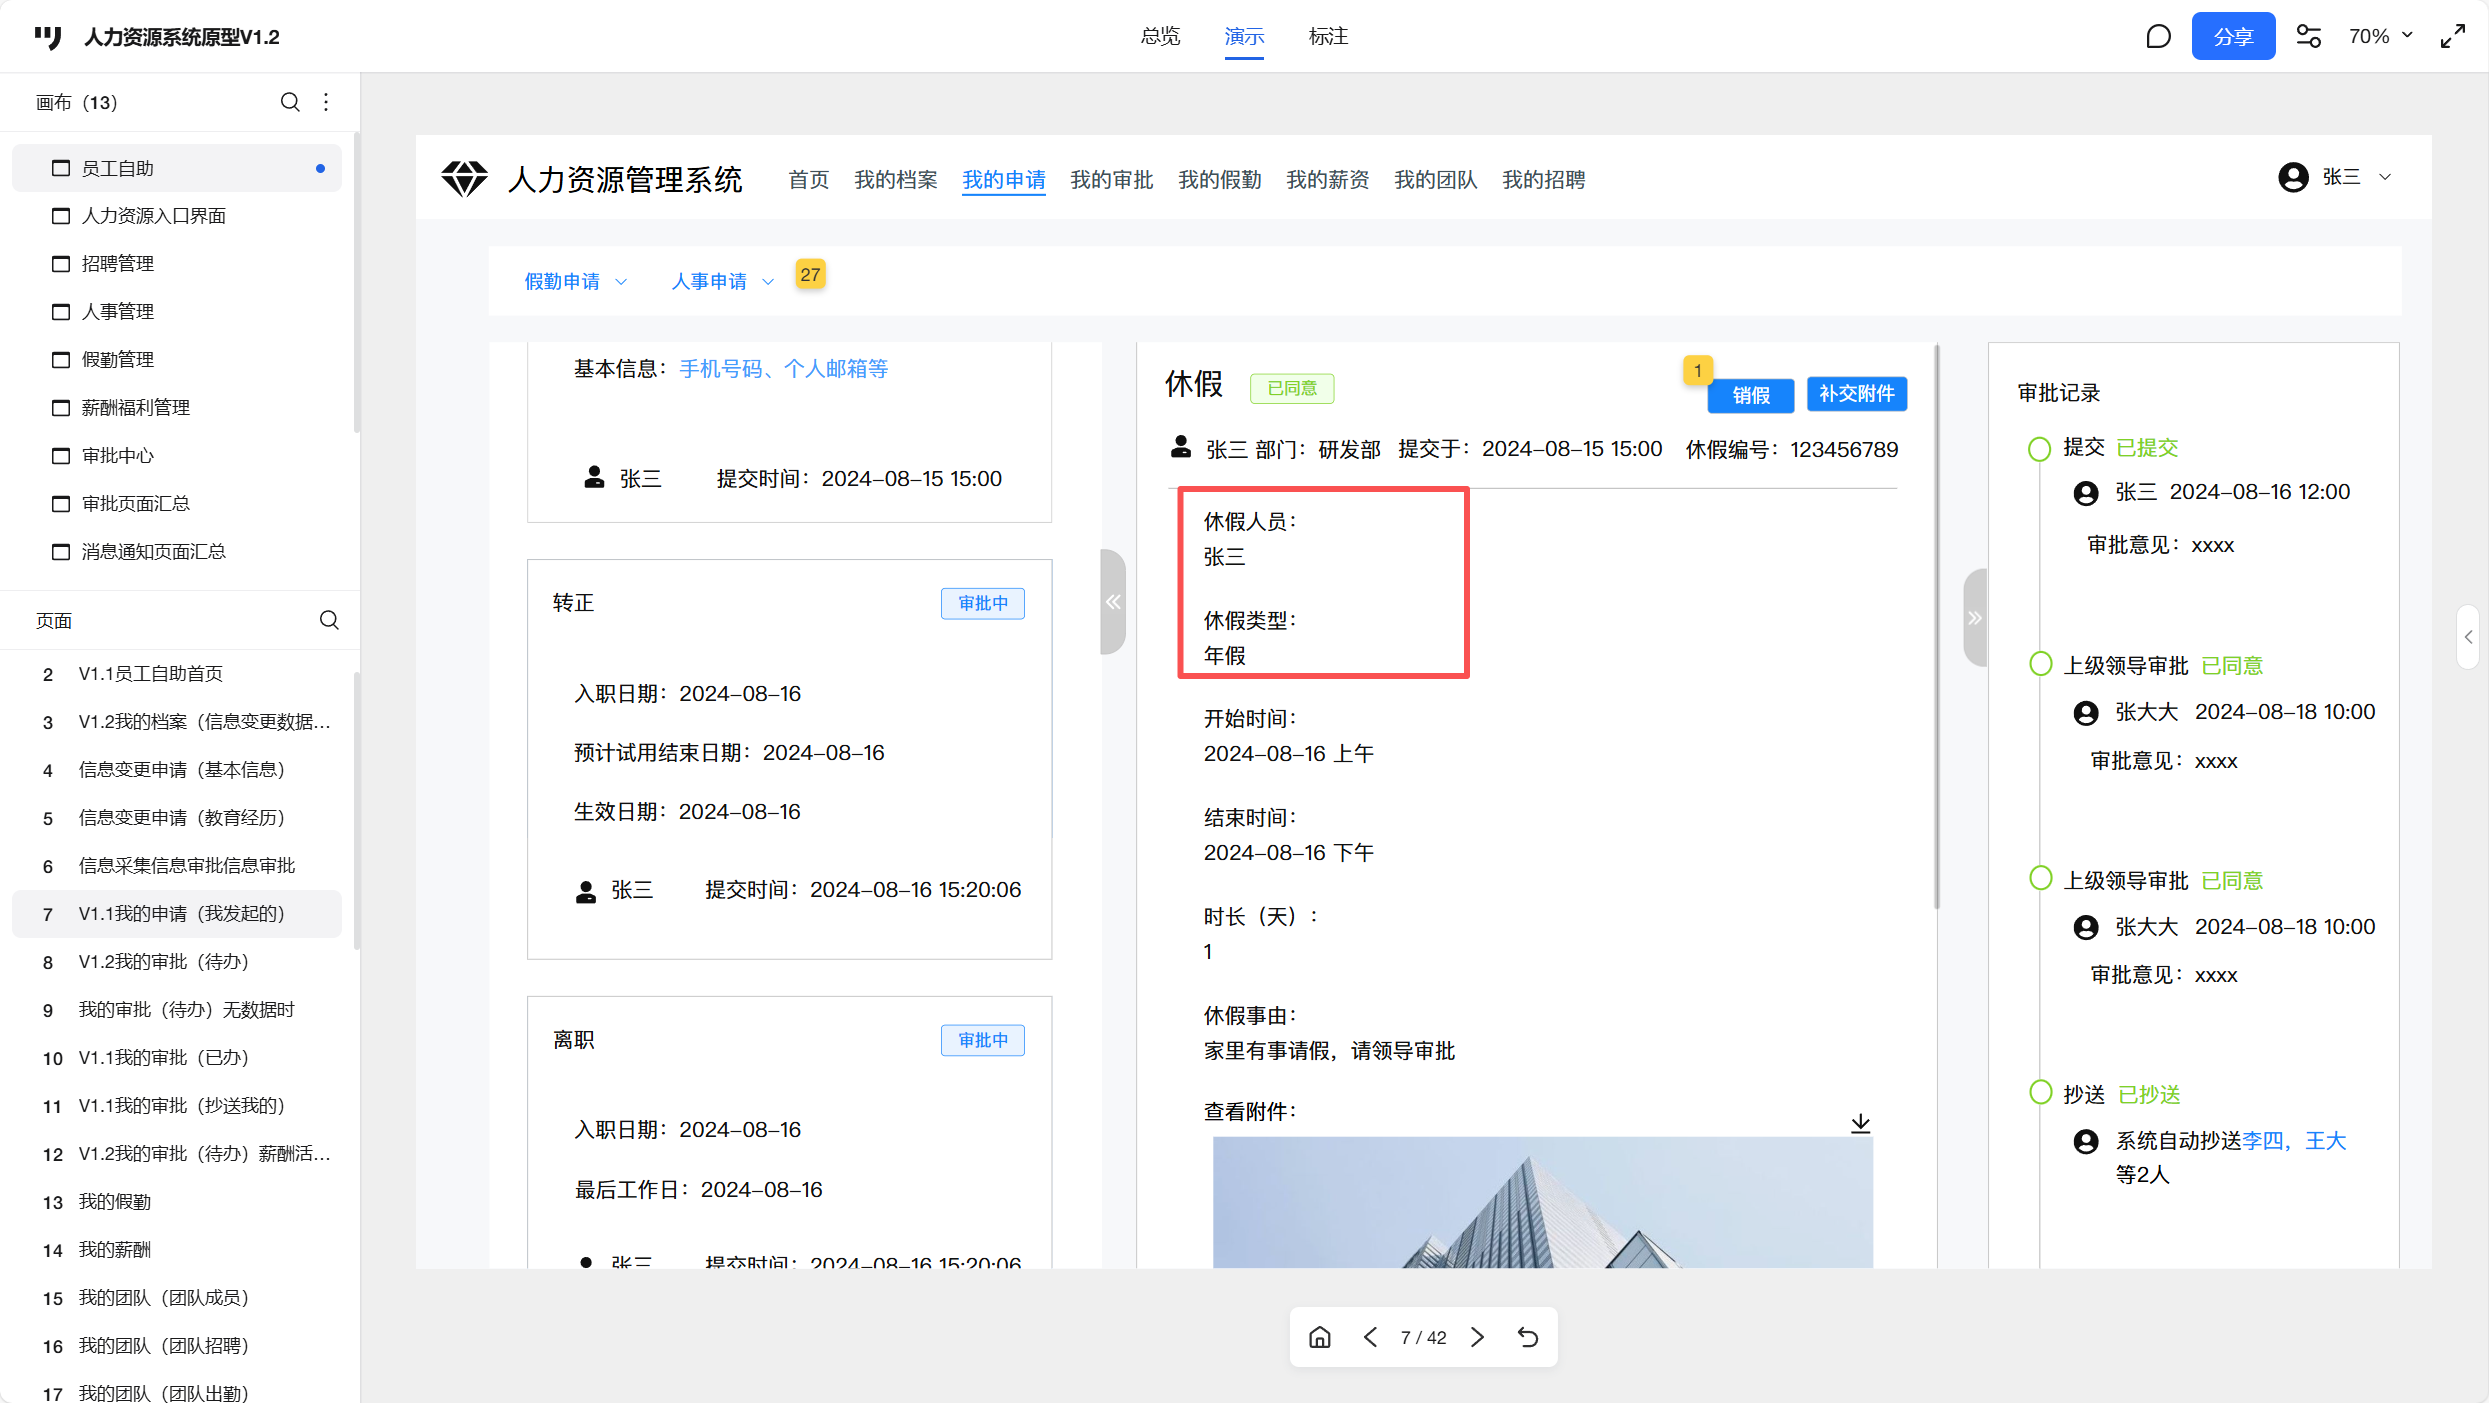Go to home page of prototype
Image resolution: width=2489 pixels, height=1403 pixels.
click(x=1320, y=1337)
